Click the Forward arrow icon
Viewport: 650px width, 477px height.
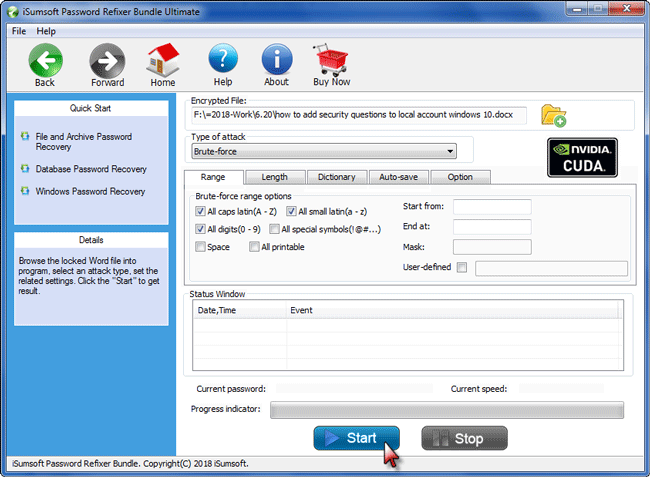[107, 61]
